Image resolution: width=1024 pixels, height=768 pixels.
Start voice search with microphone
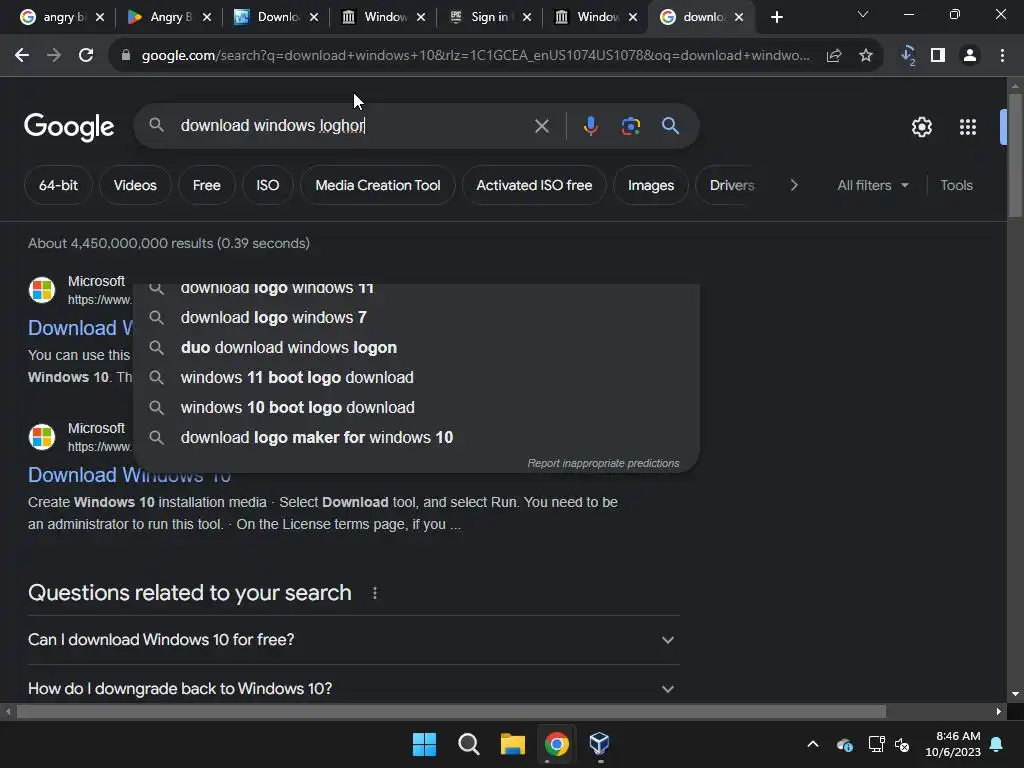[x=590, y=125]
